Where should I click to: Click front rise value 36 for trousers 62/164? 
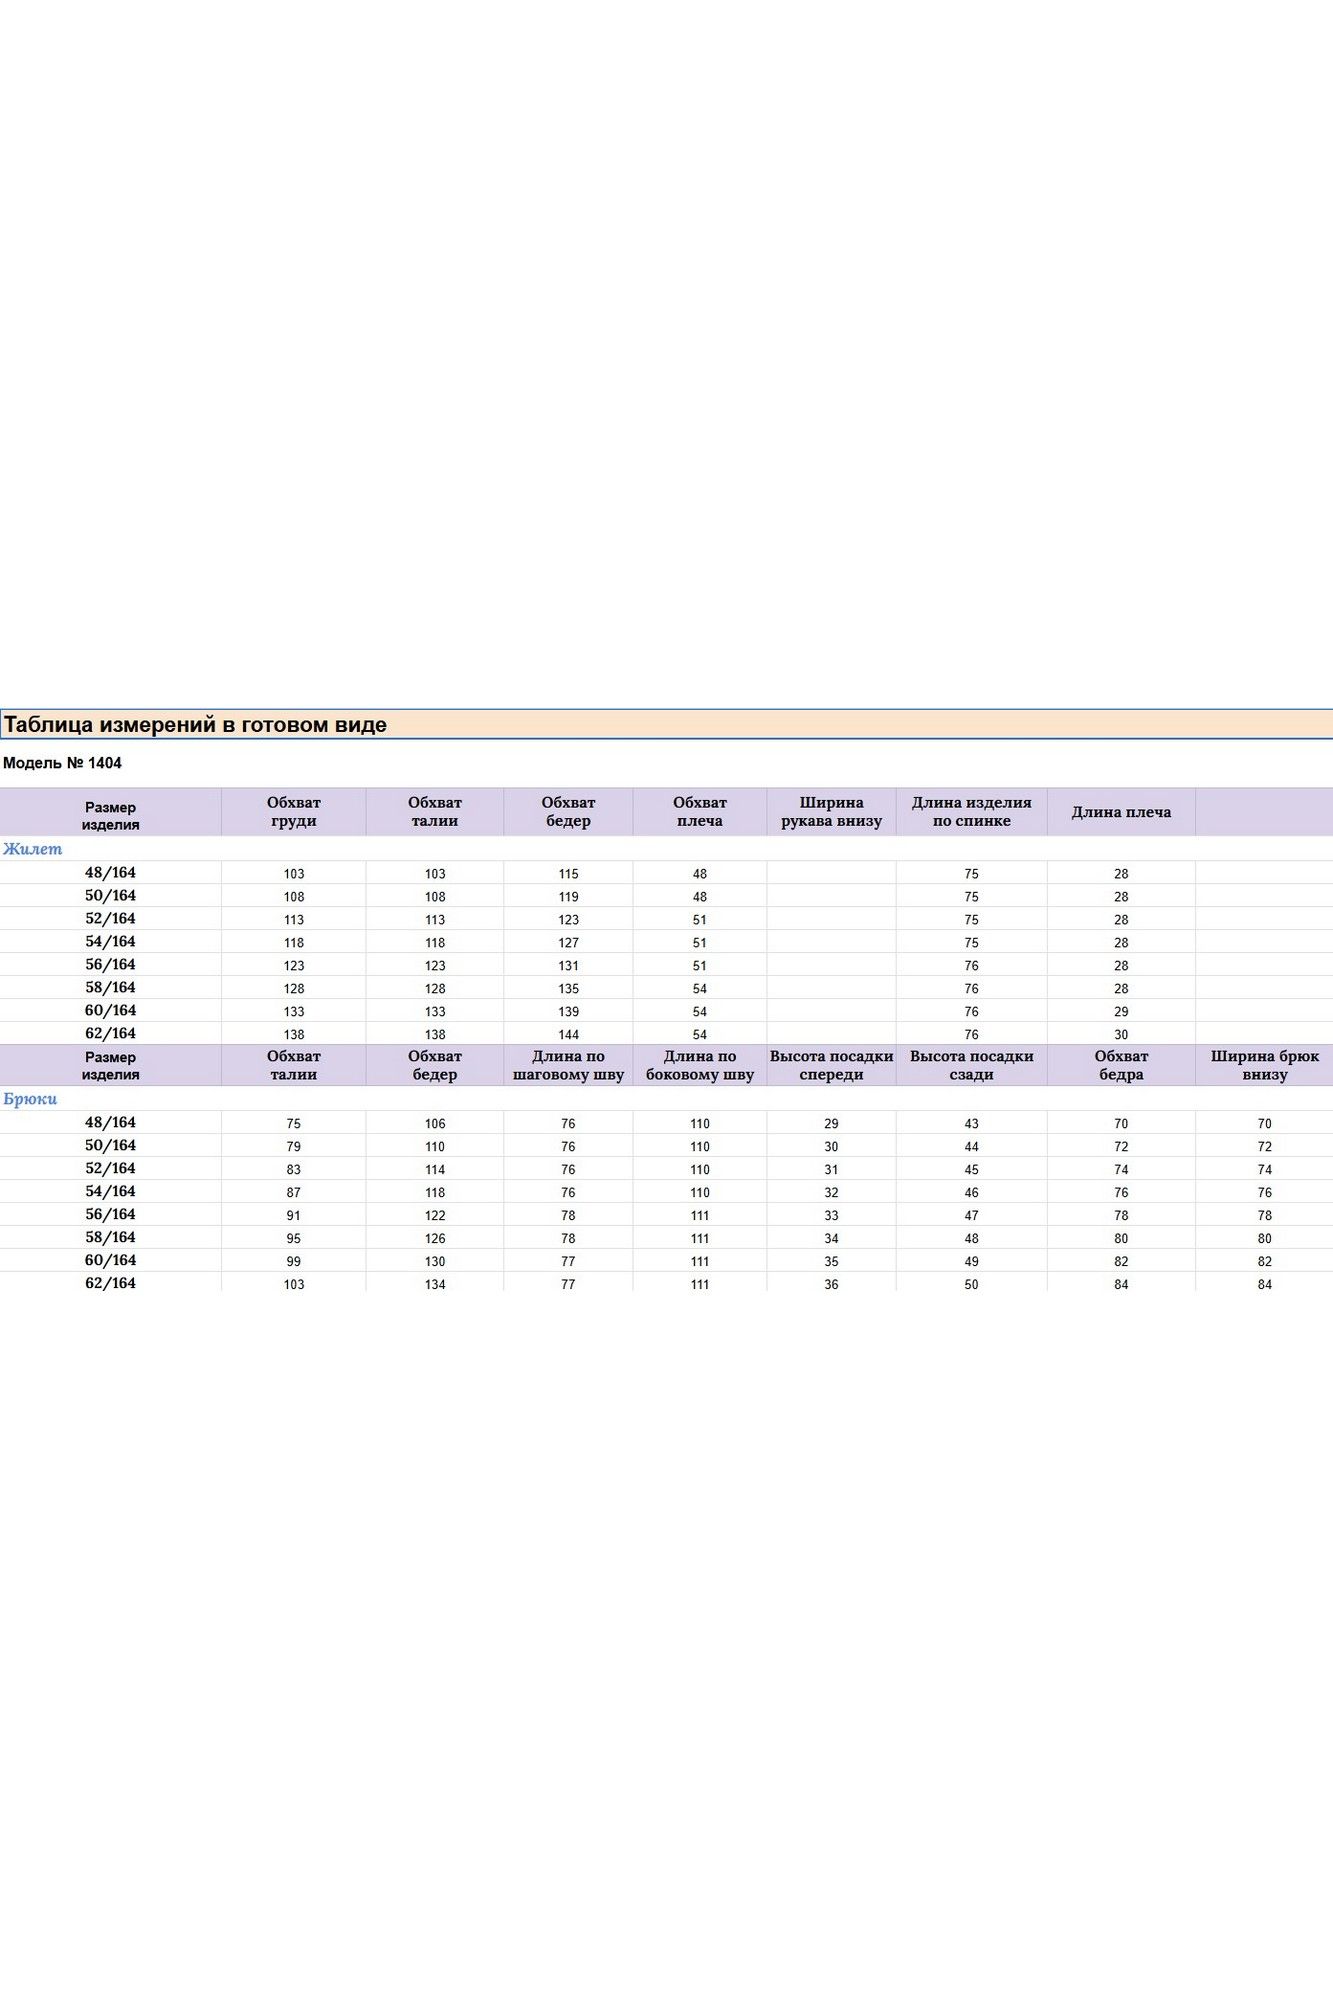pos(831,1285)
